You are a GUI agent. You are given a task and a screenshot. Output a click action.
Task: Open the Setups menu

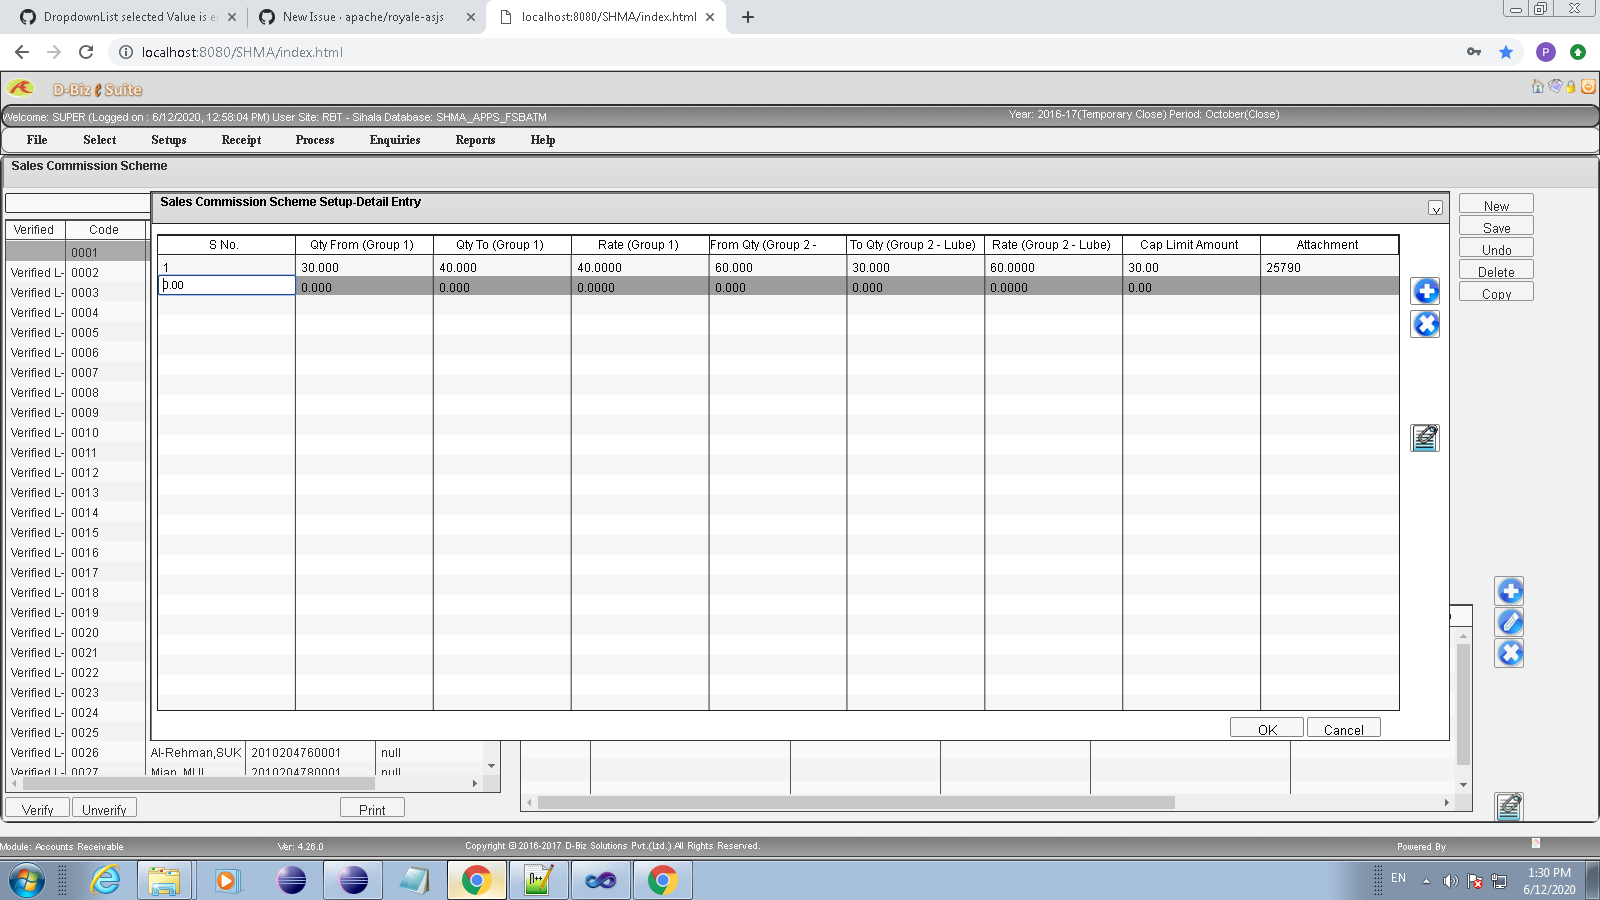click(x=167, y=140)
